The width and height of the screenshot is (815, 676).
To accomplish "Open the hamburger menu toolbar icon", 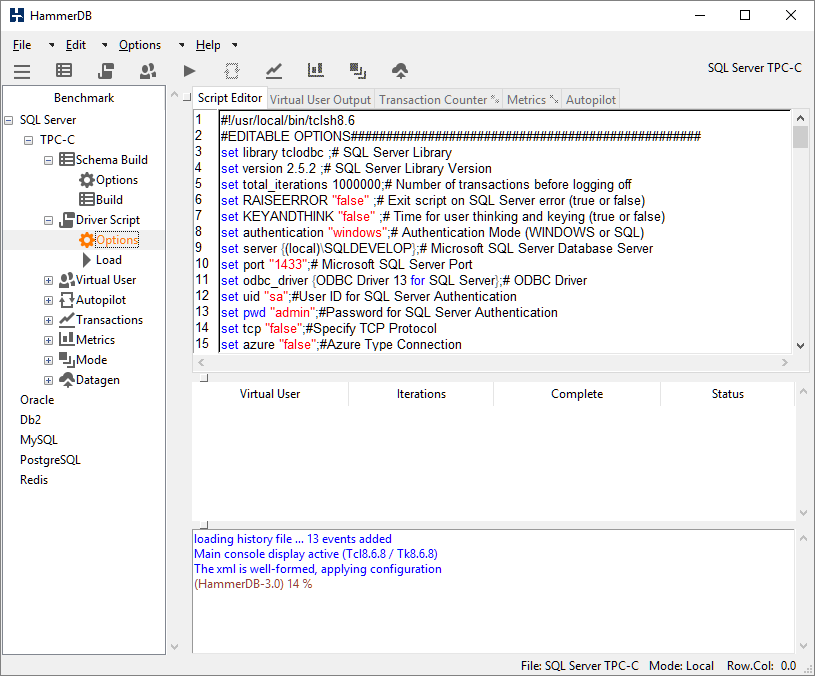I will pyautogui.click(x=22, y=71).
